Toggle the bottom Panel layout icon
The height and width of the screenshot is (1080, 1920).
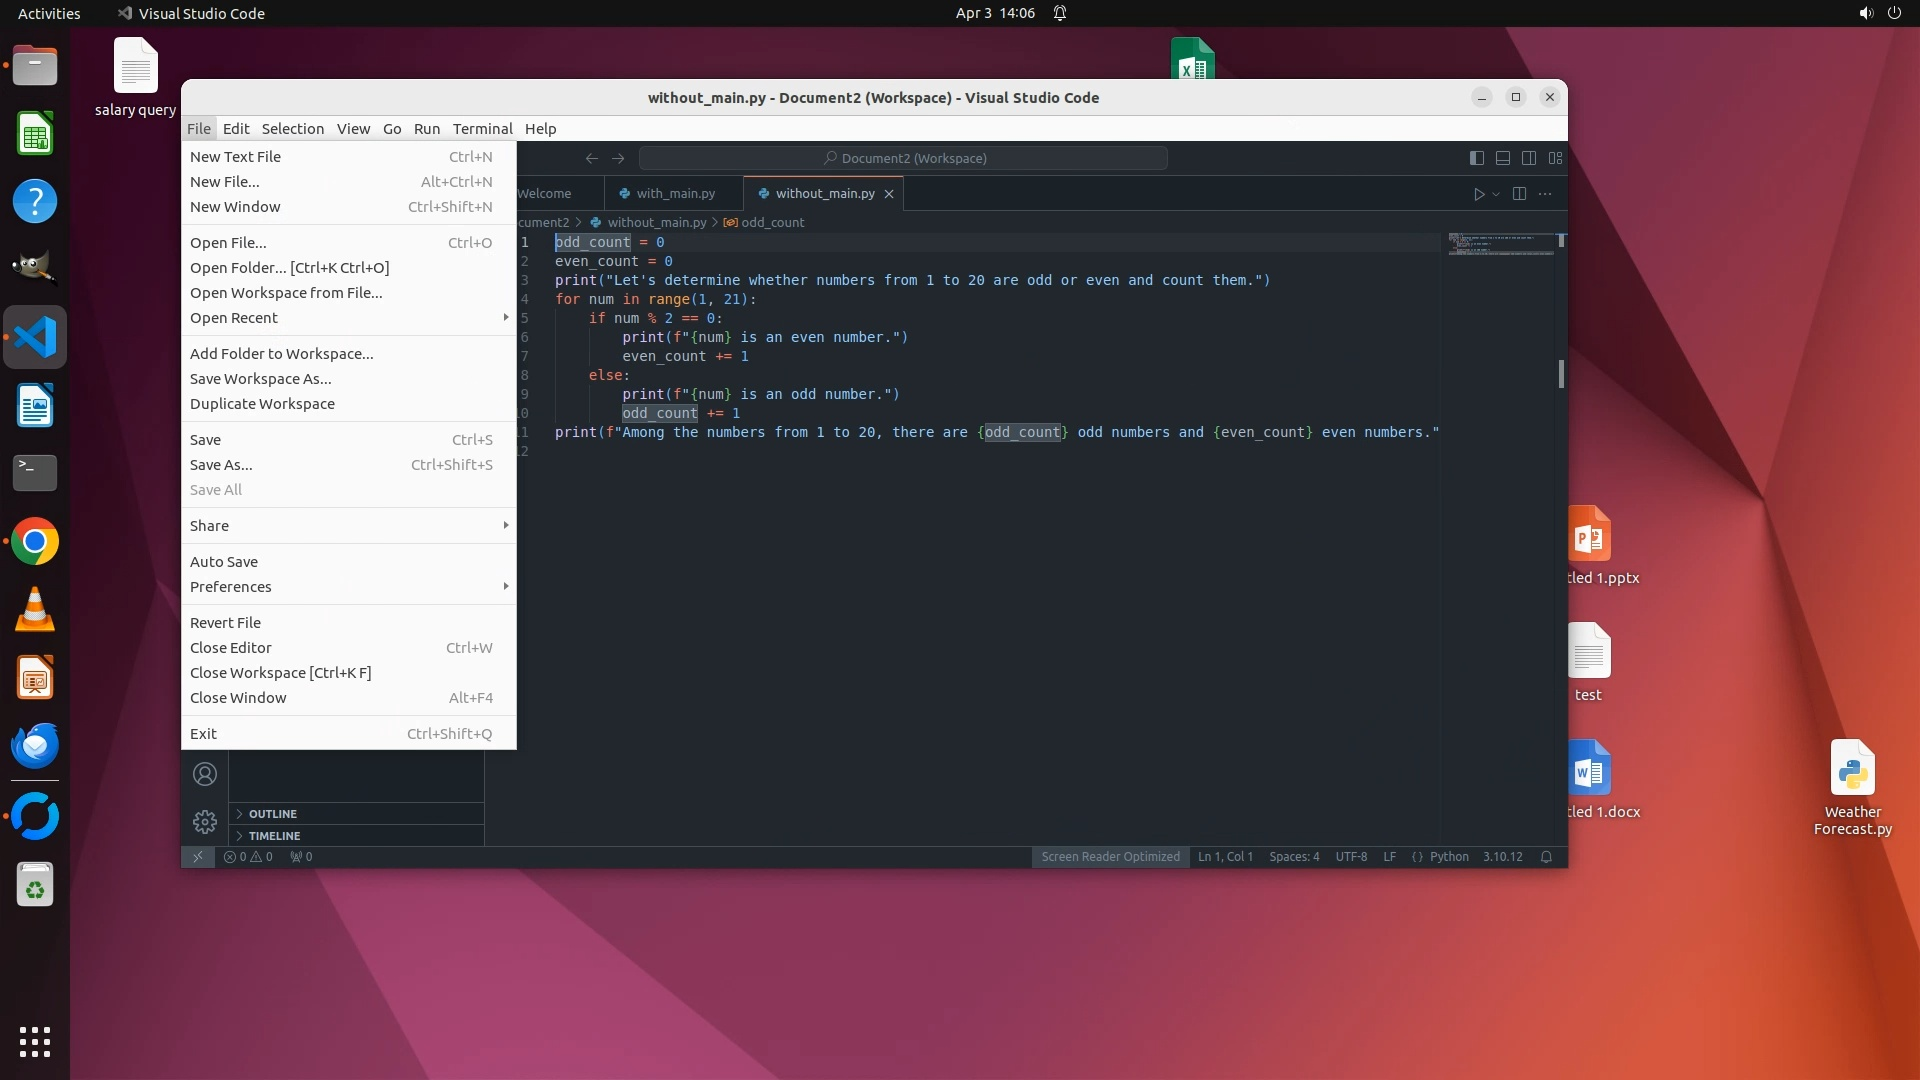tap(1502, 158)
